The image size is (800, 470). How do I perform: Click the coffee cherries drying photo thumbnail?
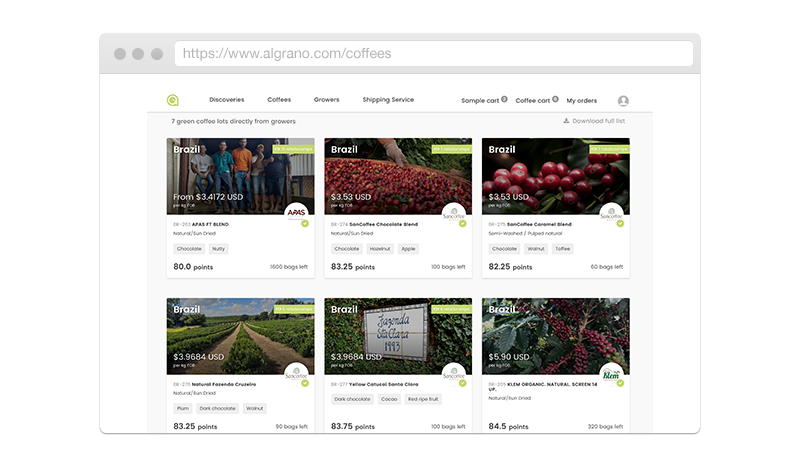[398, 176]
